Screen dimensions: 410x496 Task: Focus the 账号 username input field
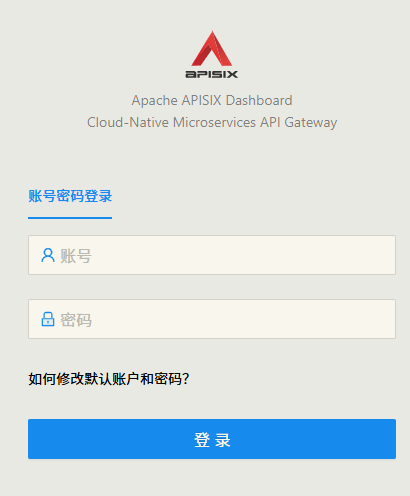click(212, 255)
